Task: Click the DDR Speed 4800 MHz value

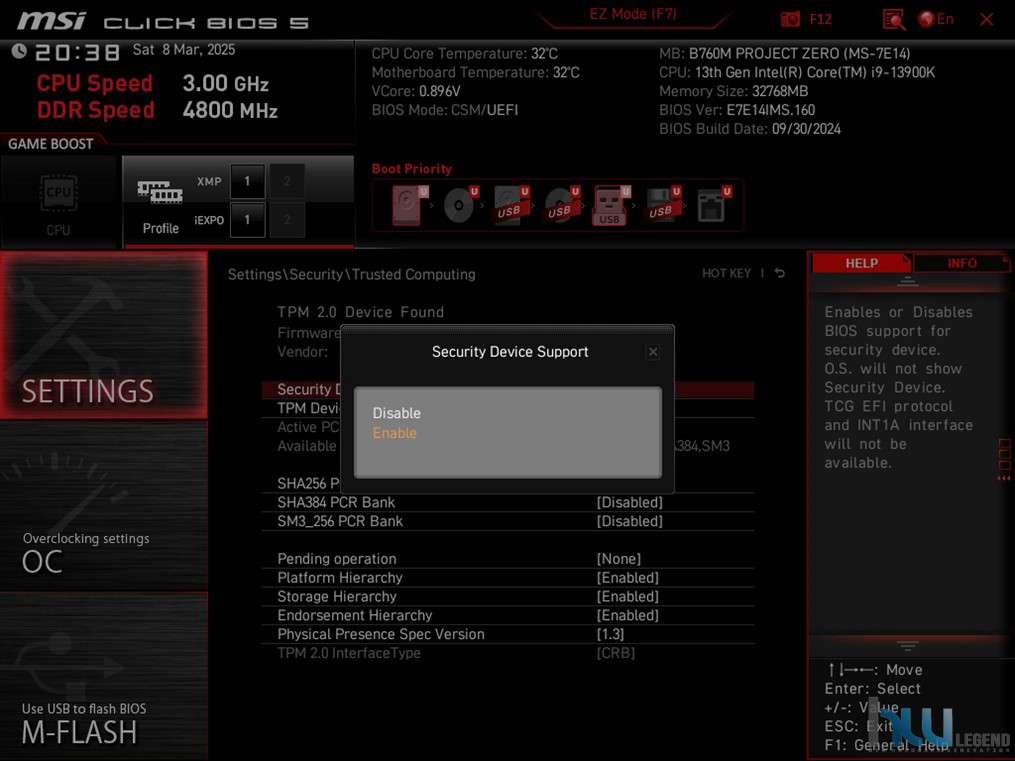Action: (x=230, y=110)
